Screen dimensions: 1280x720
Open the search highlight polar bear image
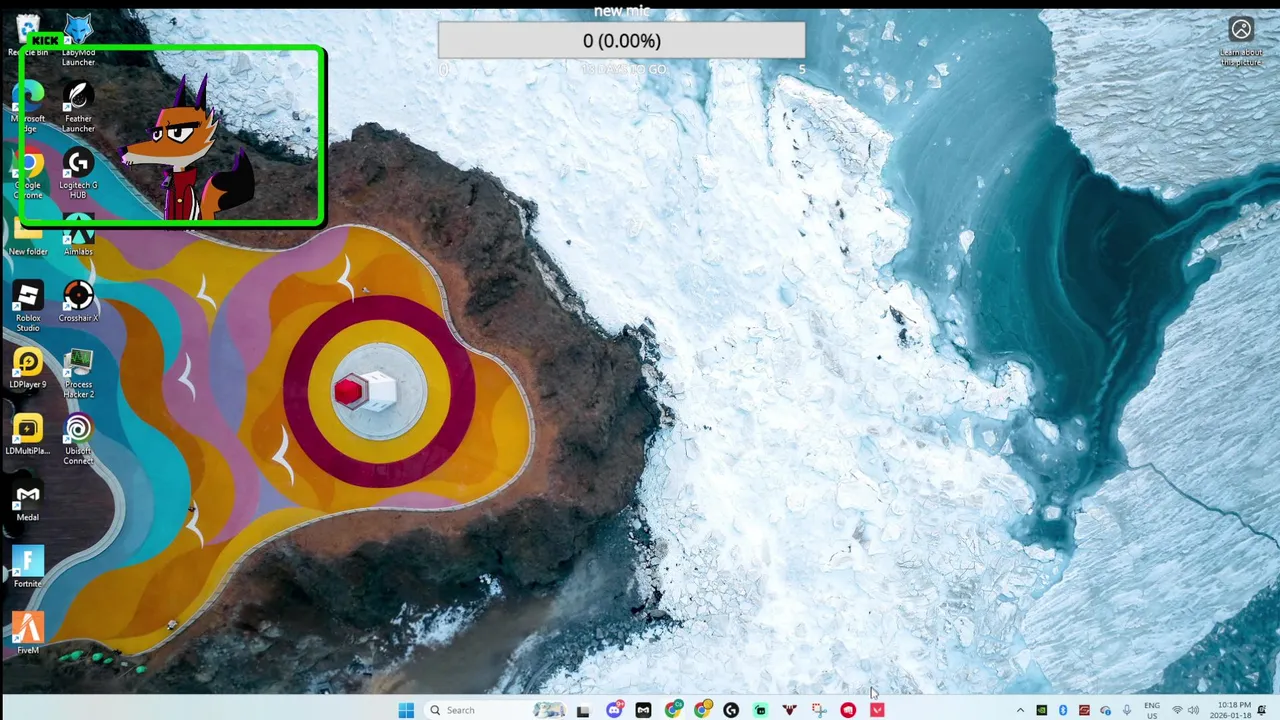pyautogui.click(x=549, y=710)
